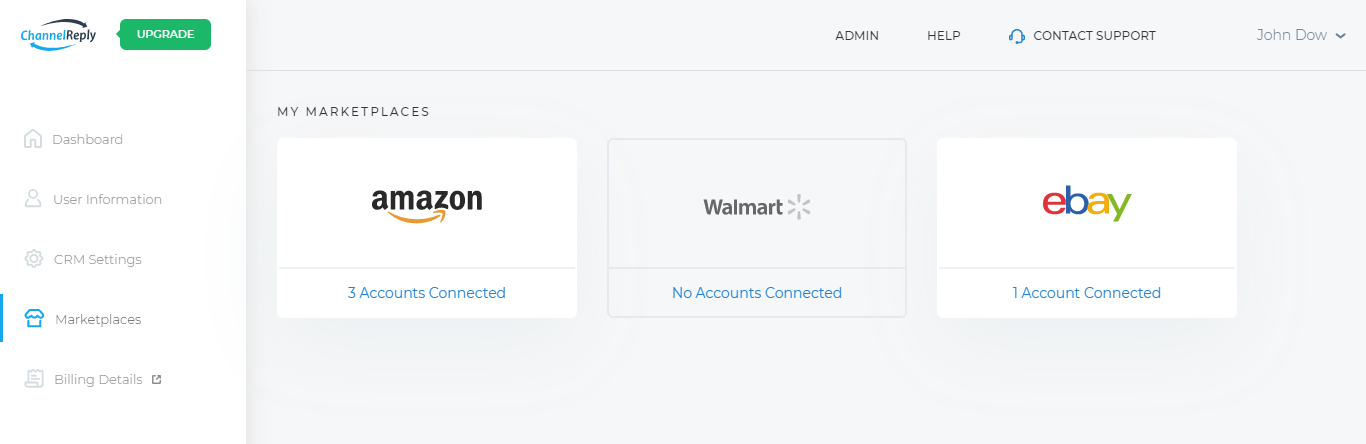Expand the John Dow account chevron
The width and height of the screenshot is (1366, 444).
point(1340,36)
